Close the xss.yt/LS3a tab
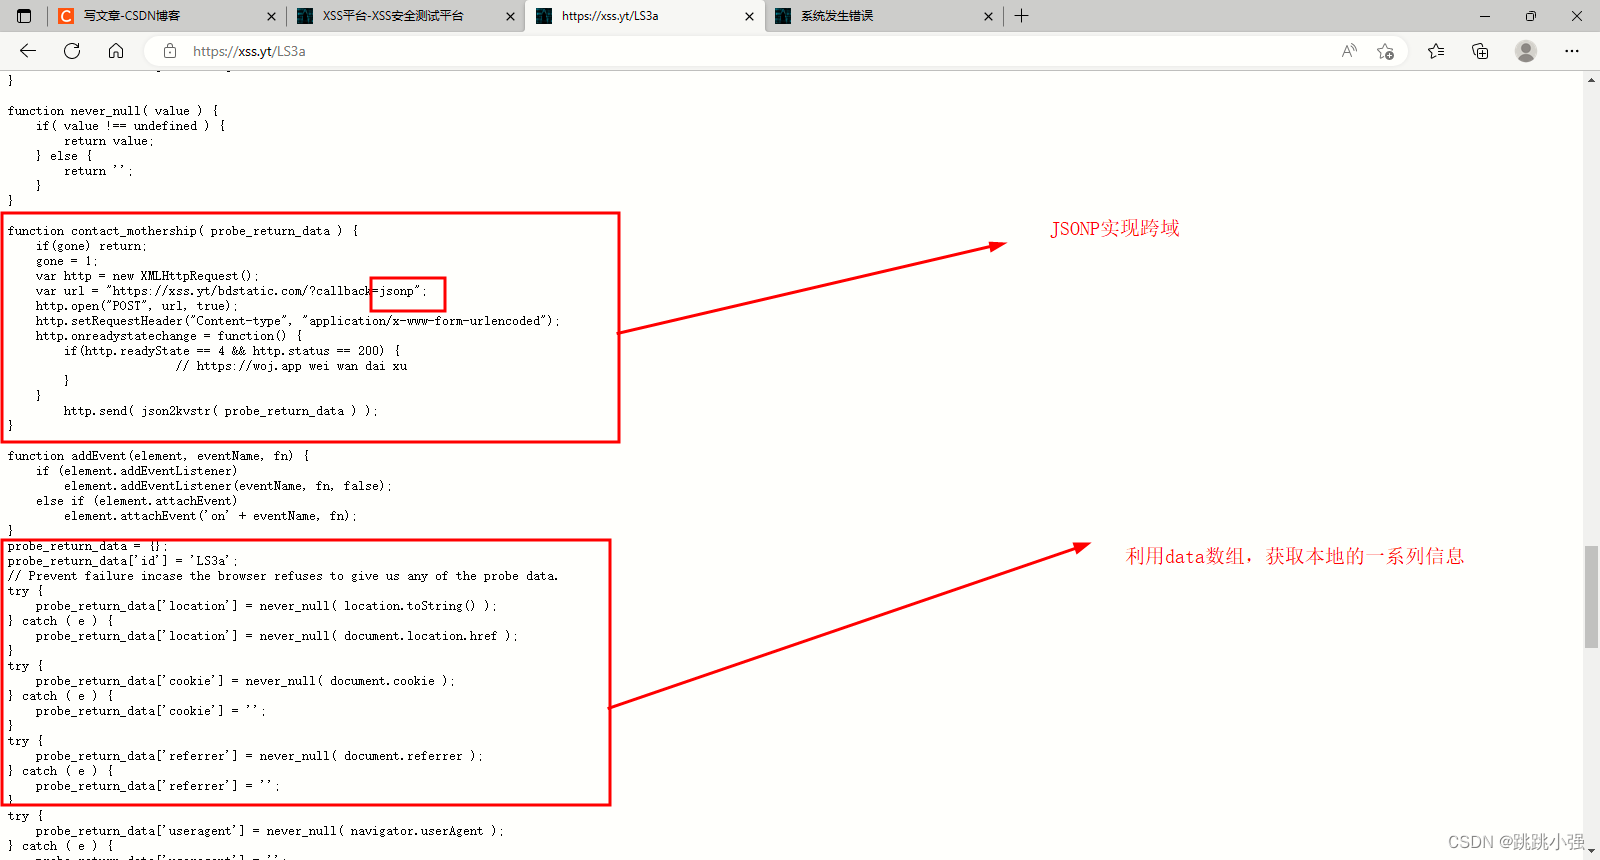This screenshot has height=860, width=1600. point(750,16)
